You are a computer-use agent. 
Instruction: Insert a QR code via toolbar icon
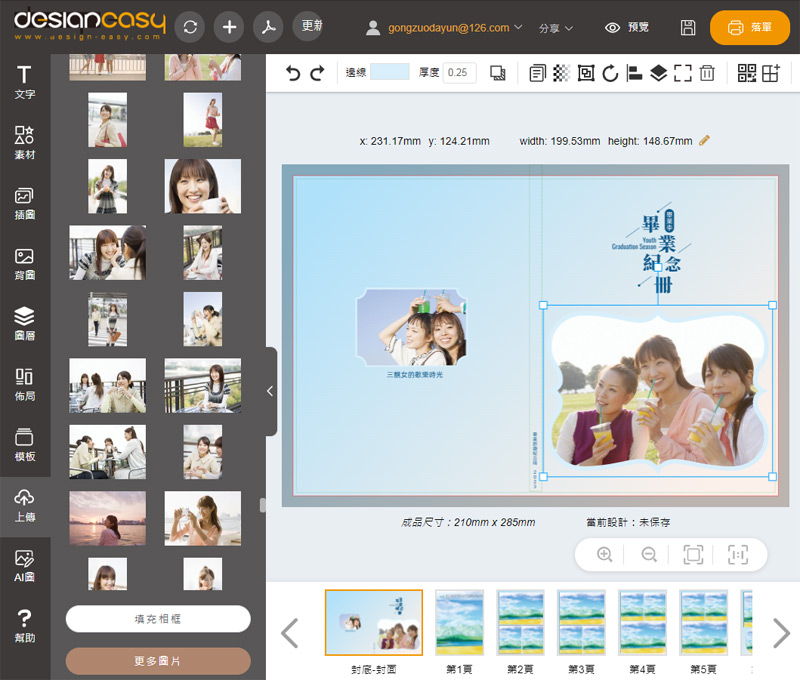(747, 73)
